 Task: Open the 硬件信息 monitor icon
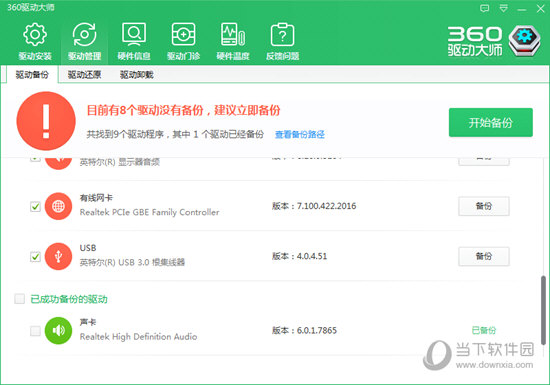pos(134,34)
